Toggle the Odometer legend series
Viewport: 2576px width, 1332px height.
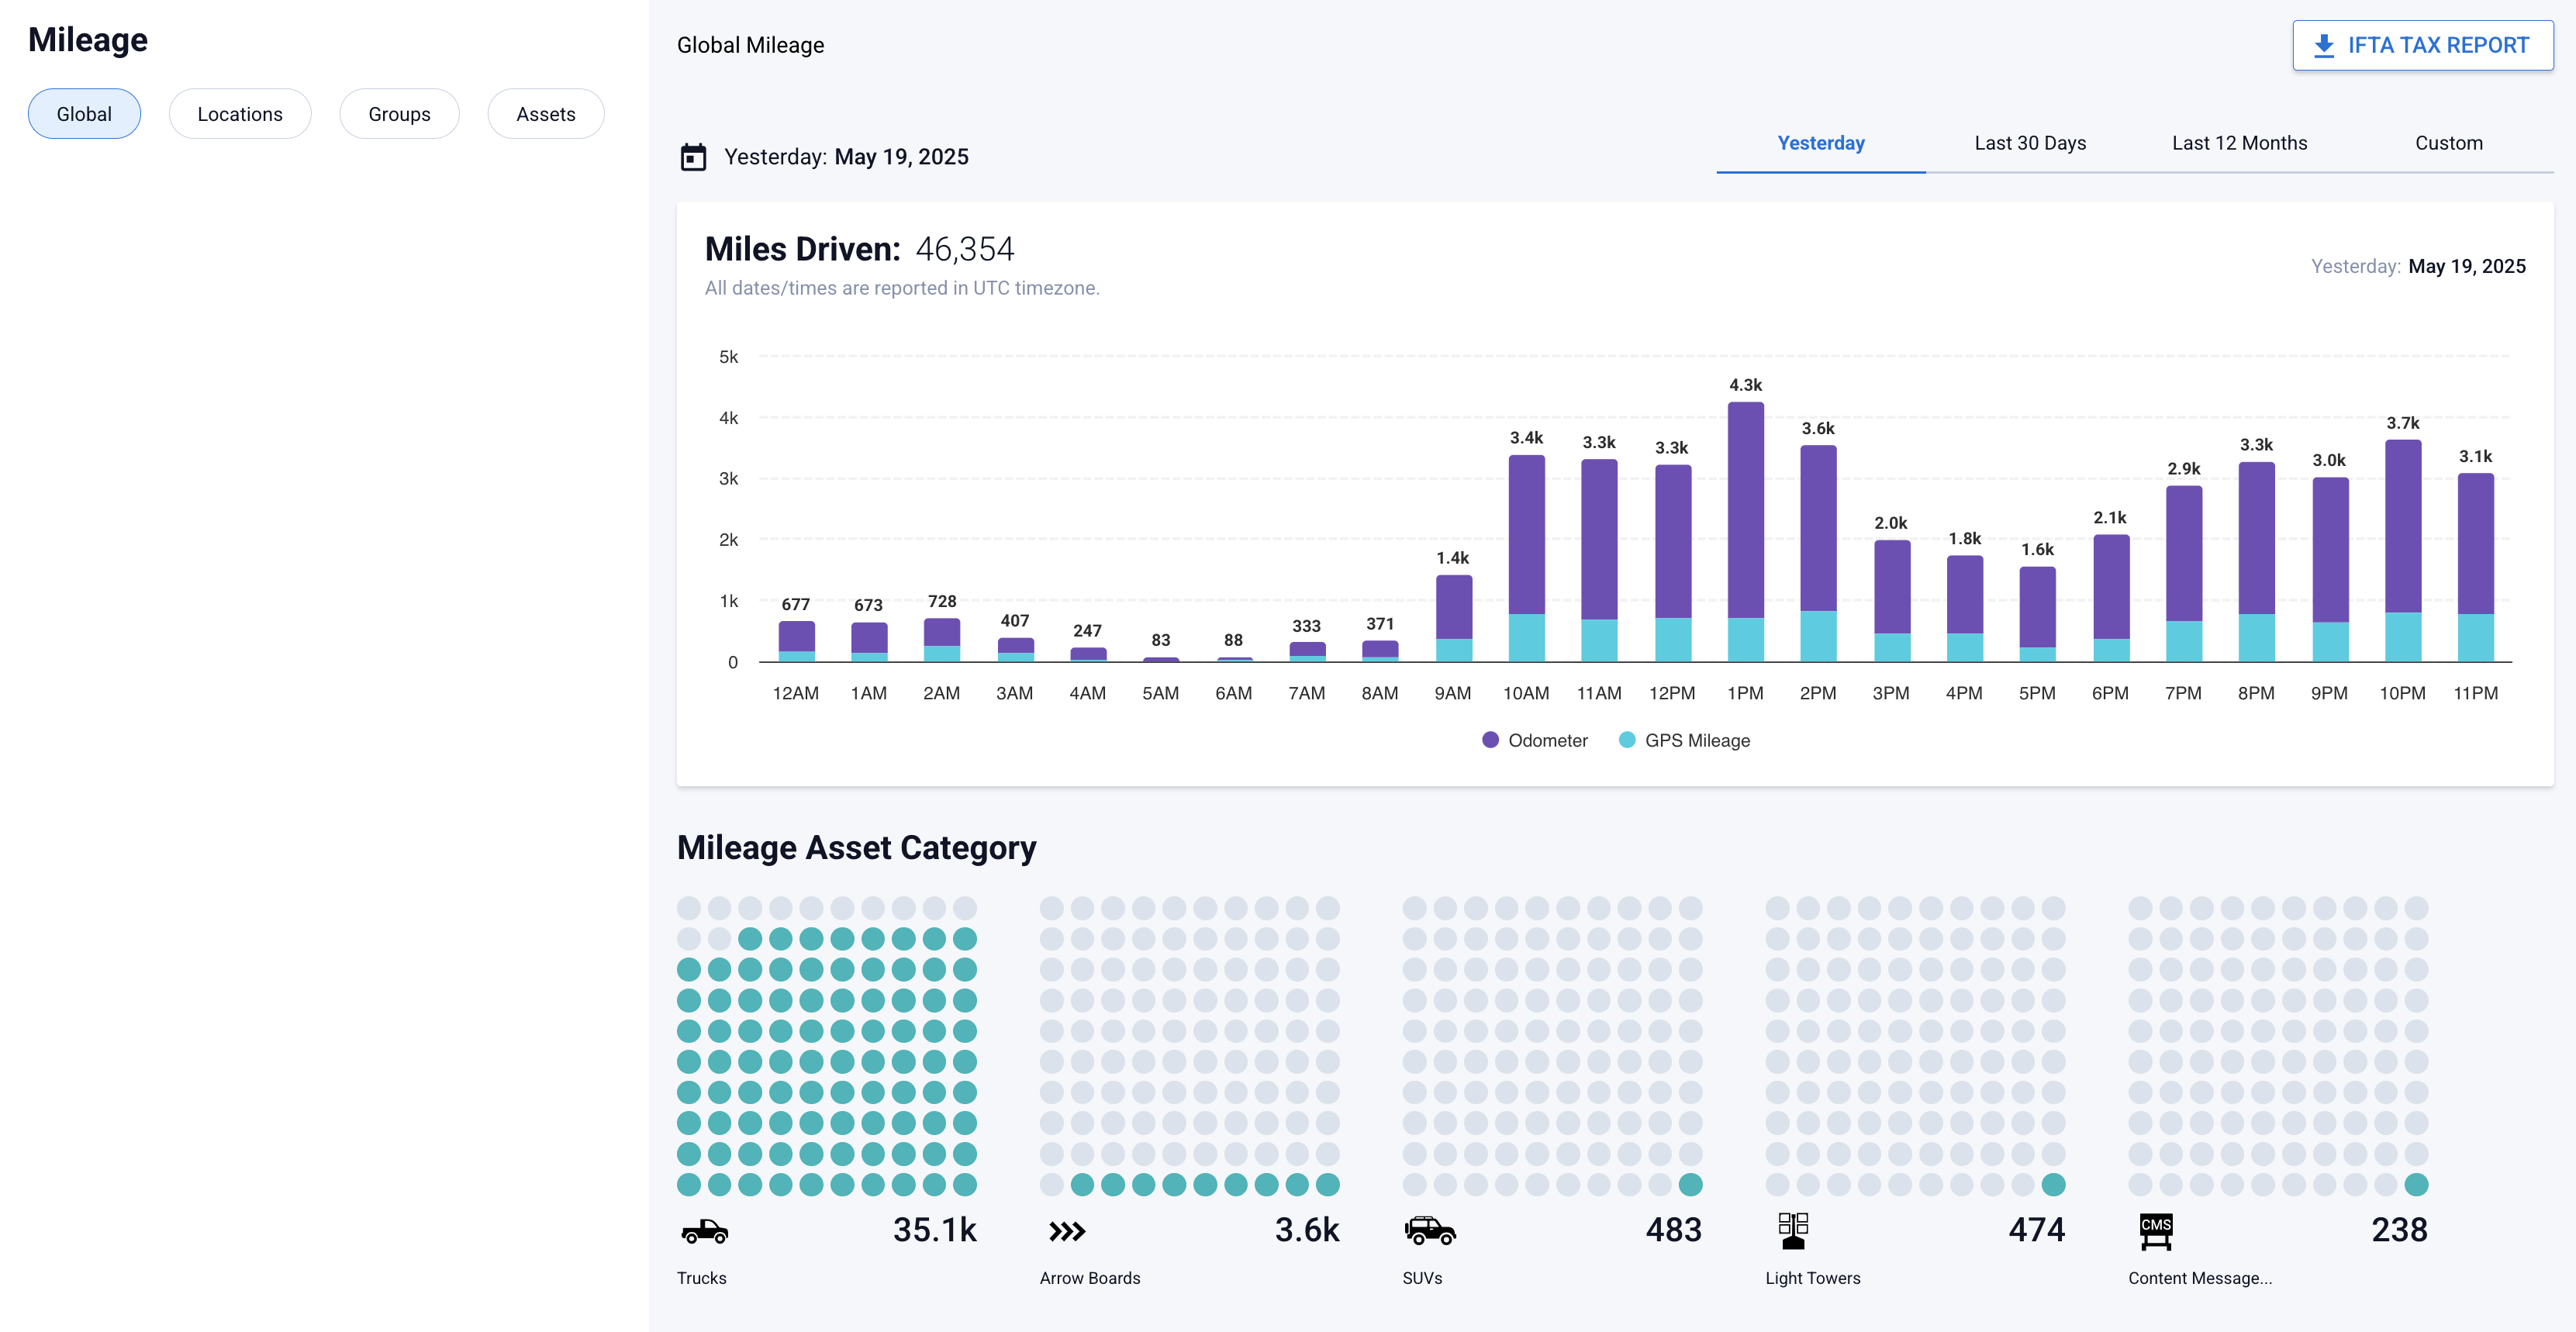pyautogui.click(x=1535, y=740)
